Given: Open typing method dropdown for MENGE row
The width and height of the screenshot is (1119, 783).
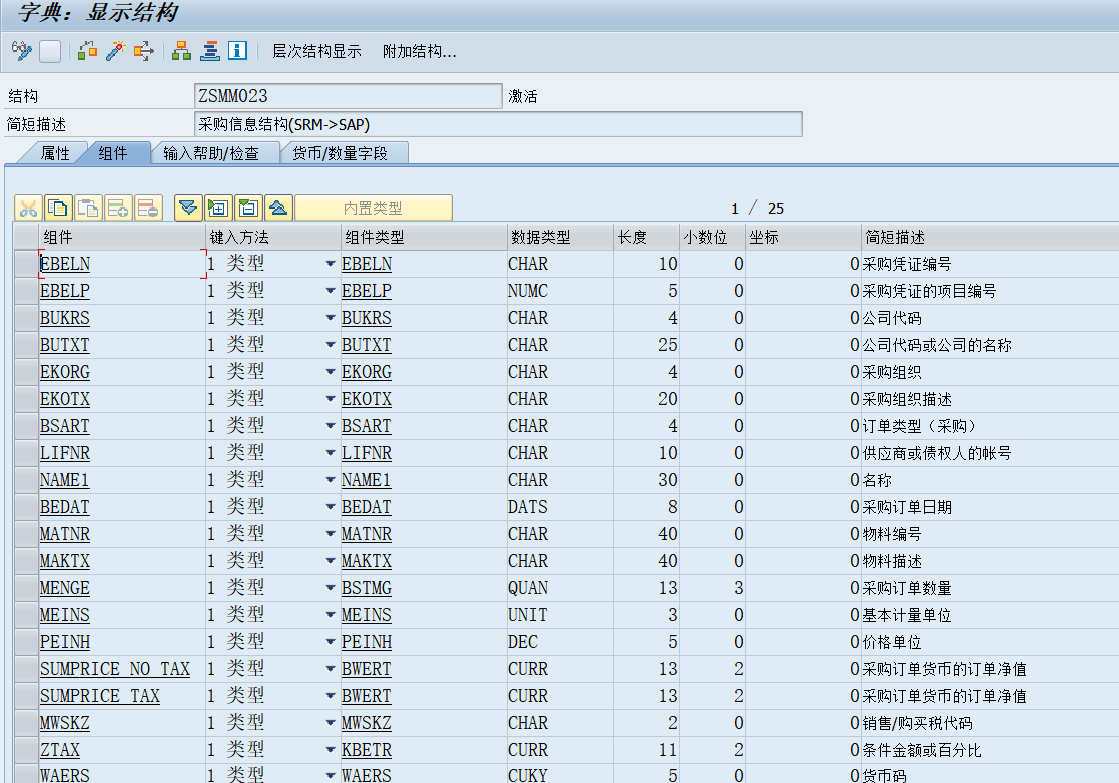Looking at the screenshot, I should 330,588.
